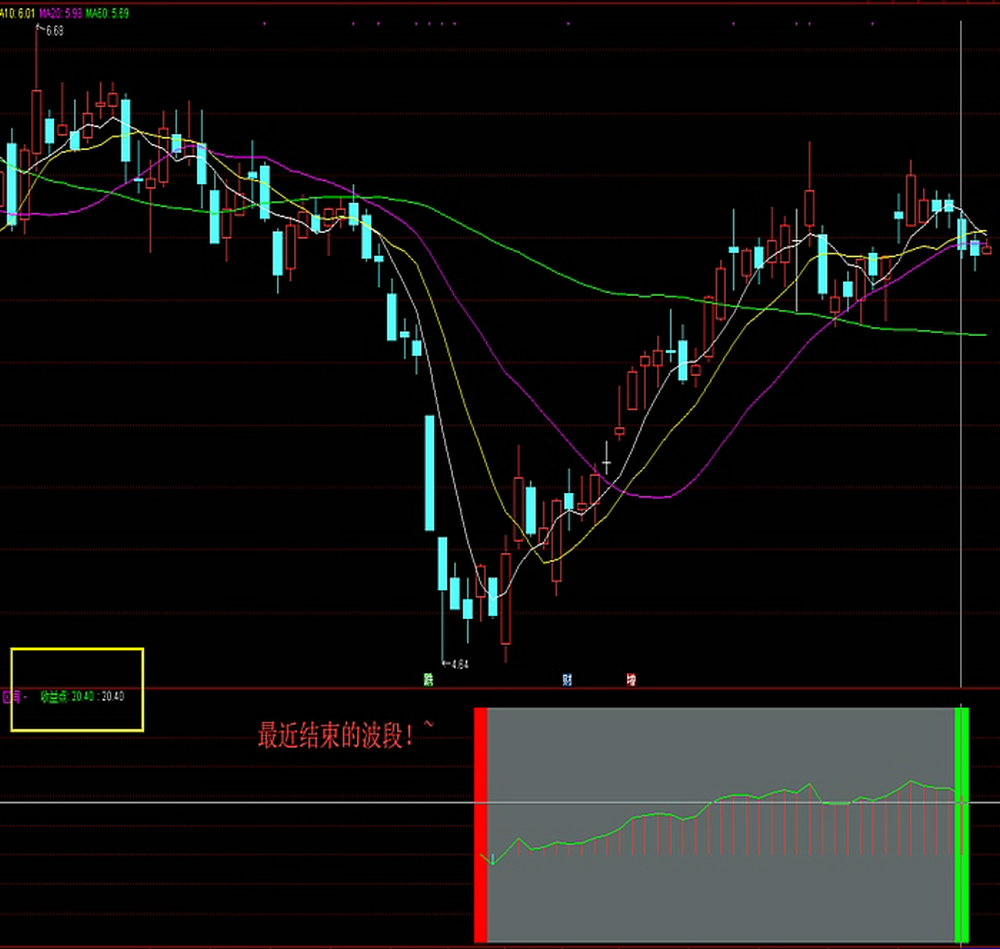Select the white doji candlestick
The height and width of the screenshot is (949, 1000).
pos(606,465)
